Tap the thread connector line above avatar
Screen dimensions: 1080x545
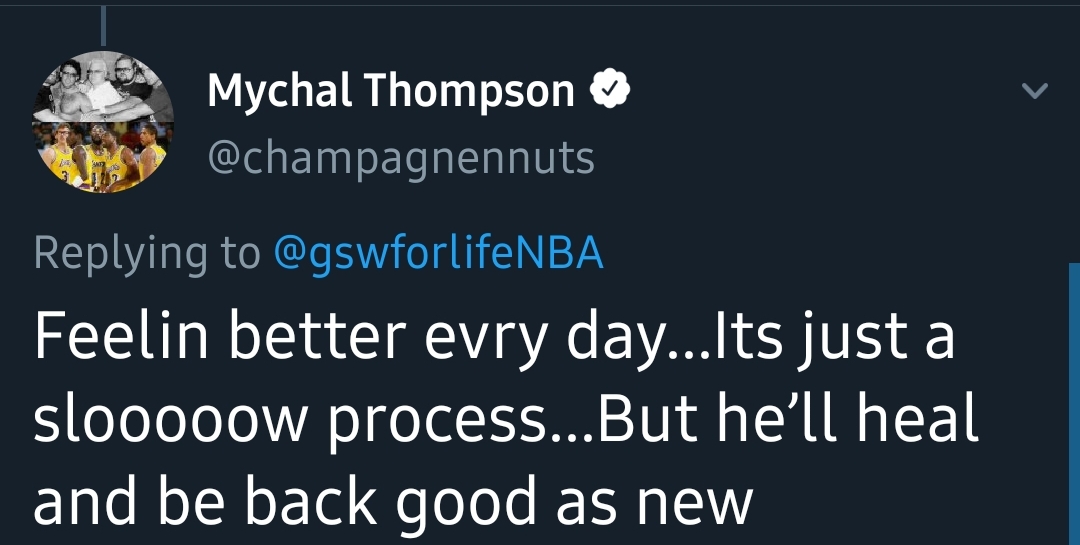pos(101,24)
